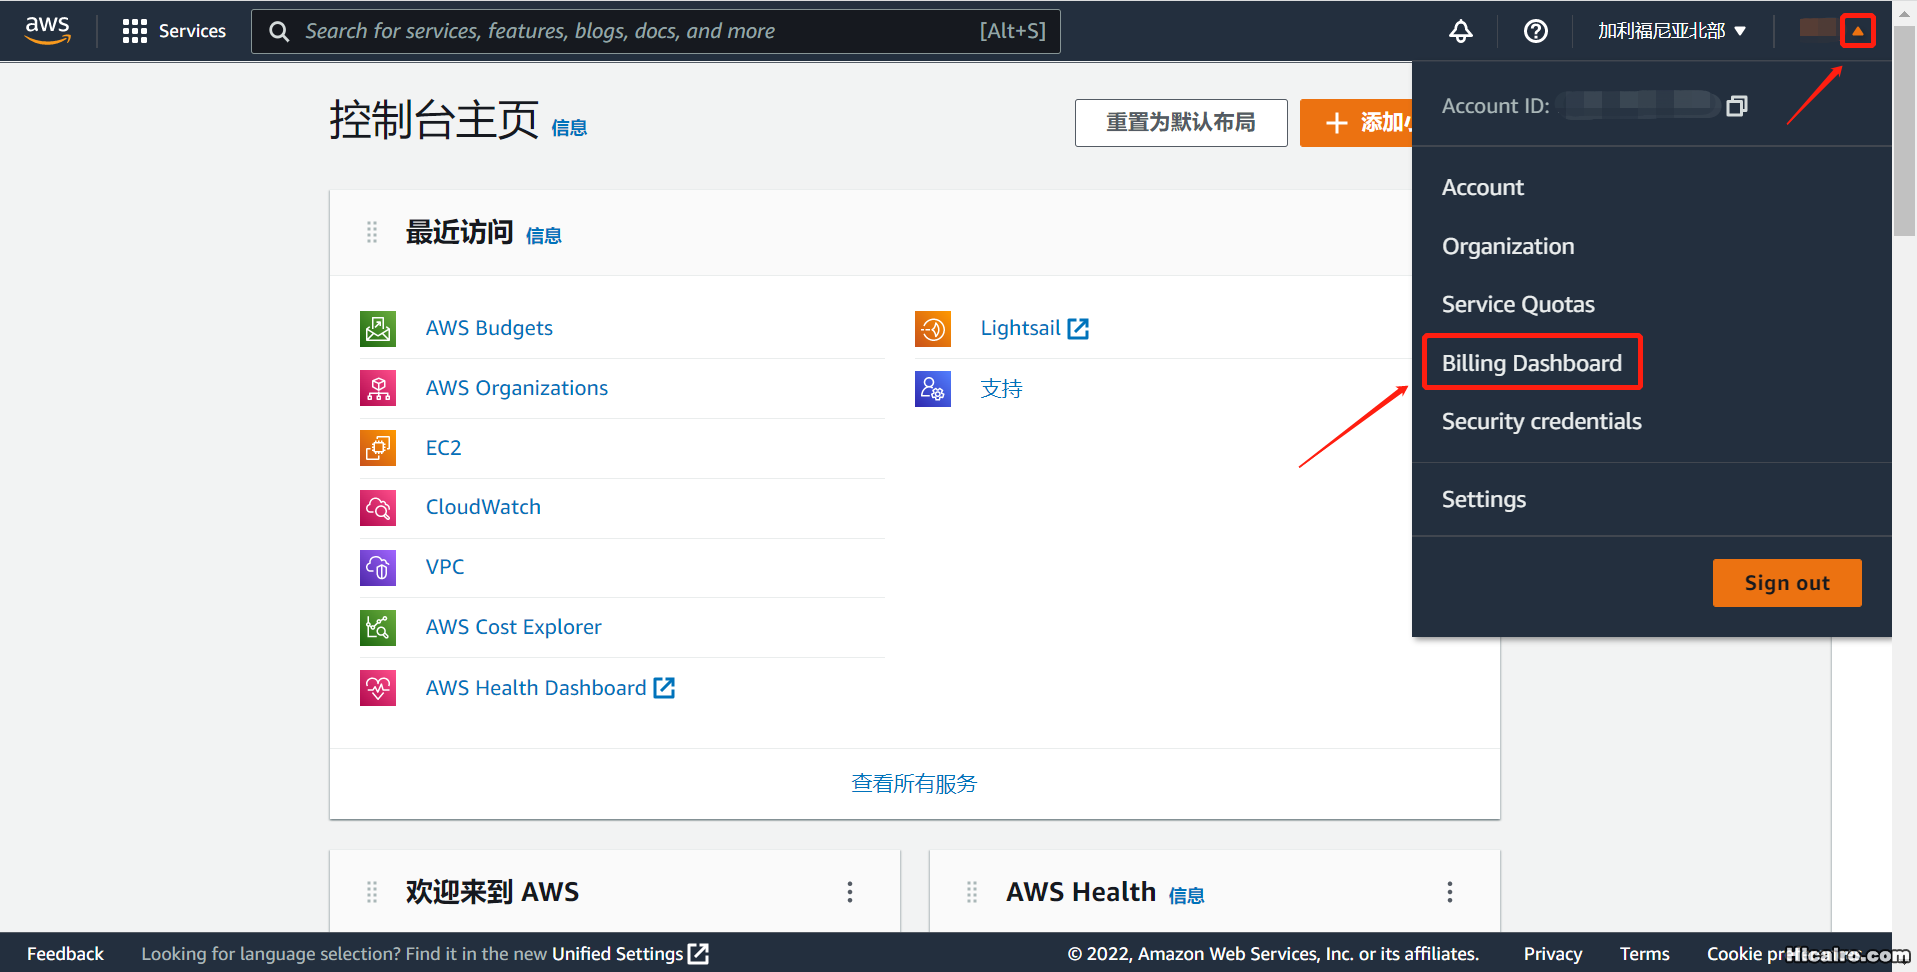The height and width of the screenshot is (972, 1917).
Task: Open Billing Dashboard menu entry
Action: pos(1531,363)
